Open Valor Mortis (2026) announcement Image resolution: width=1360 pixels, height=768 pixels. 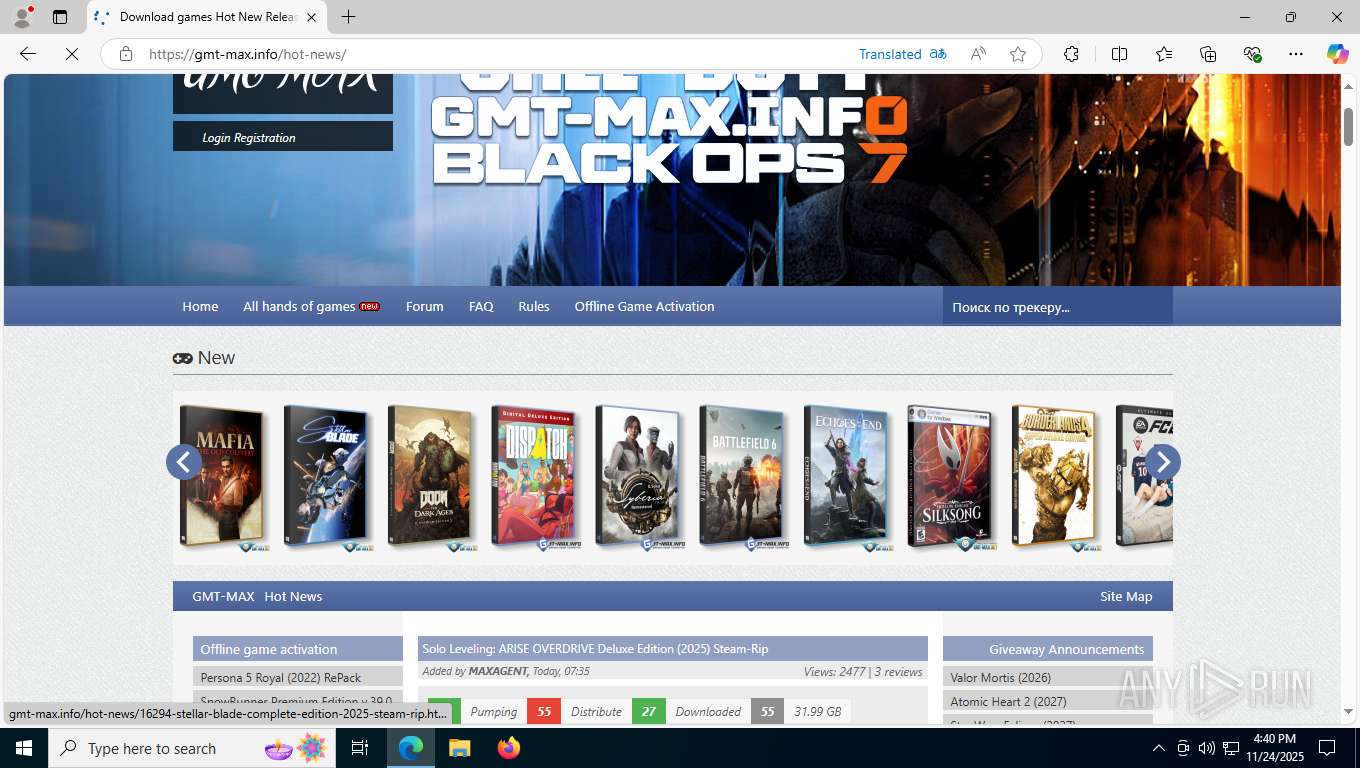coord(1000,677)
